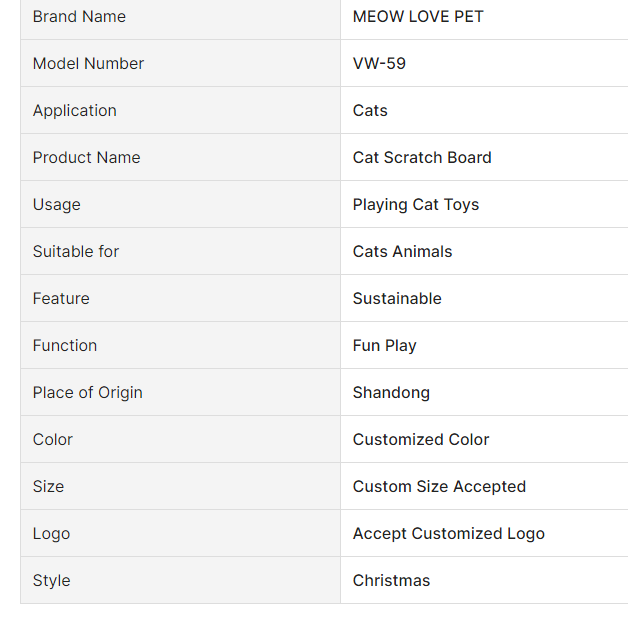628x624 pixels.
Task: Select the 'Playing Cat Toys' usage value
Action: 416,204
